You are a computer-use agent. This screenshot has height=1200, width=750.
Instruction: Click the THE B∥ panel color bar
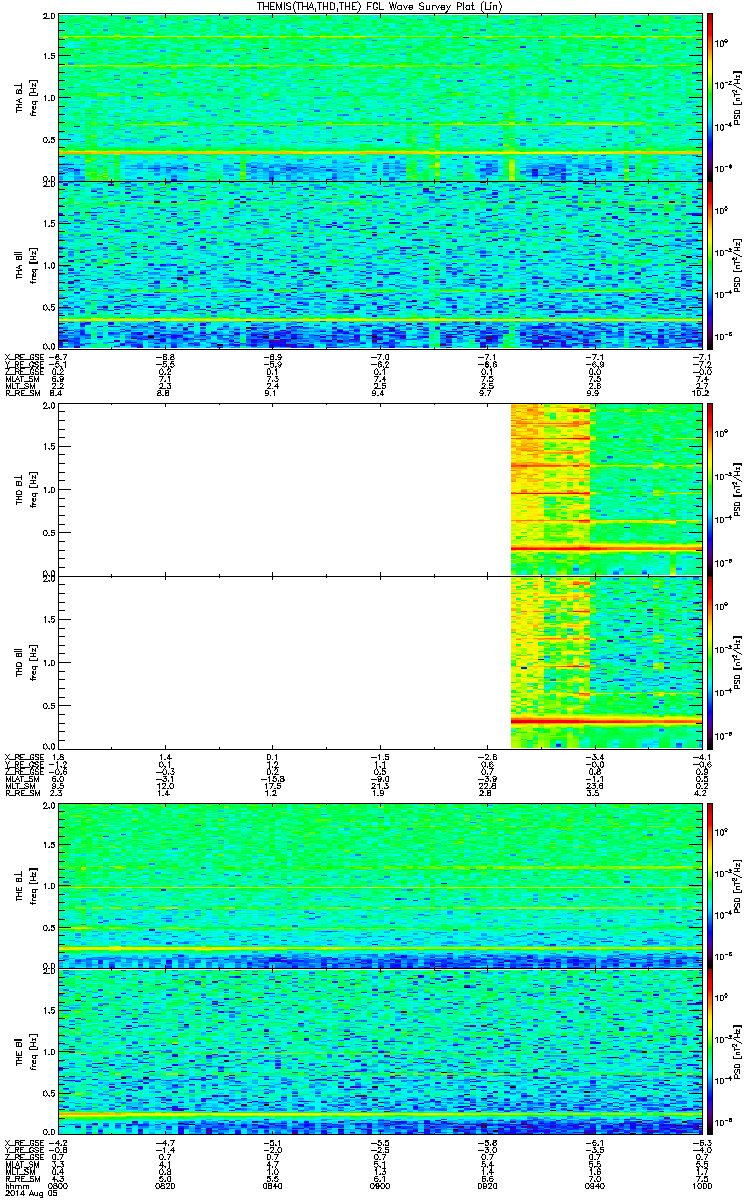(x=711, y=1051)
